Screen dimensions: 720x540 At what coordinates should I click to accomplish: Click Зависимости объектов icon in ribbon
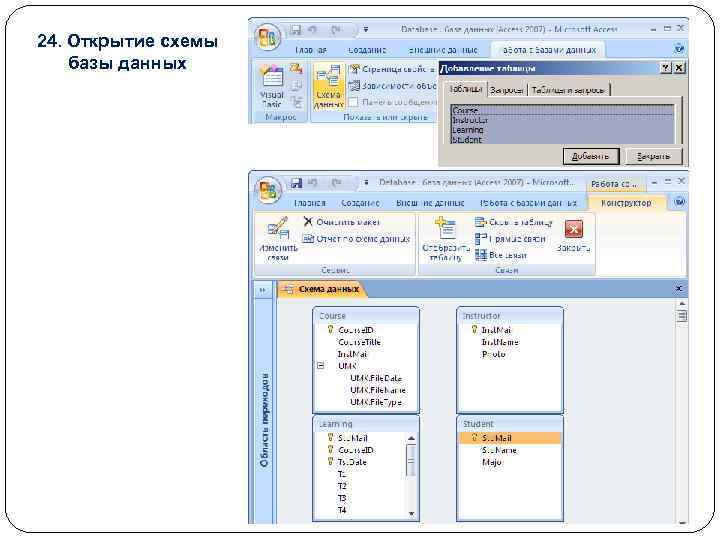tap(354, 85)
